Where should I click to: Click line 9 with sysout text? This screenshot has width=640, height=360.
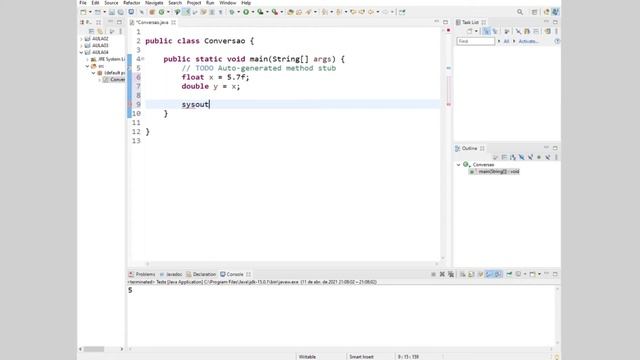(x=292, y=104)
